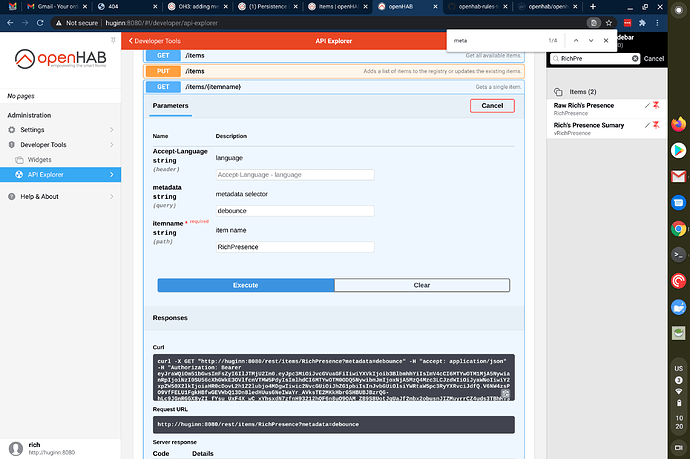The image size is (690, 459).
Task: Jump to next find-in-page match
Action: point(591,40)
